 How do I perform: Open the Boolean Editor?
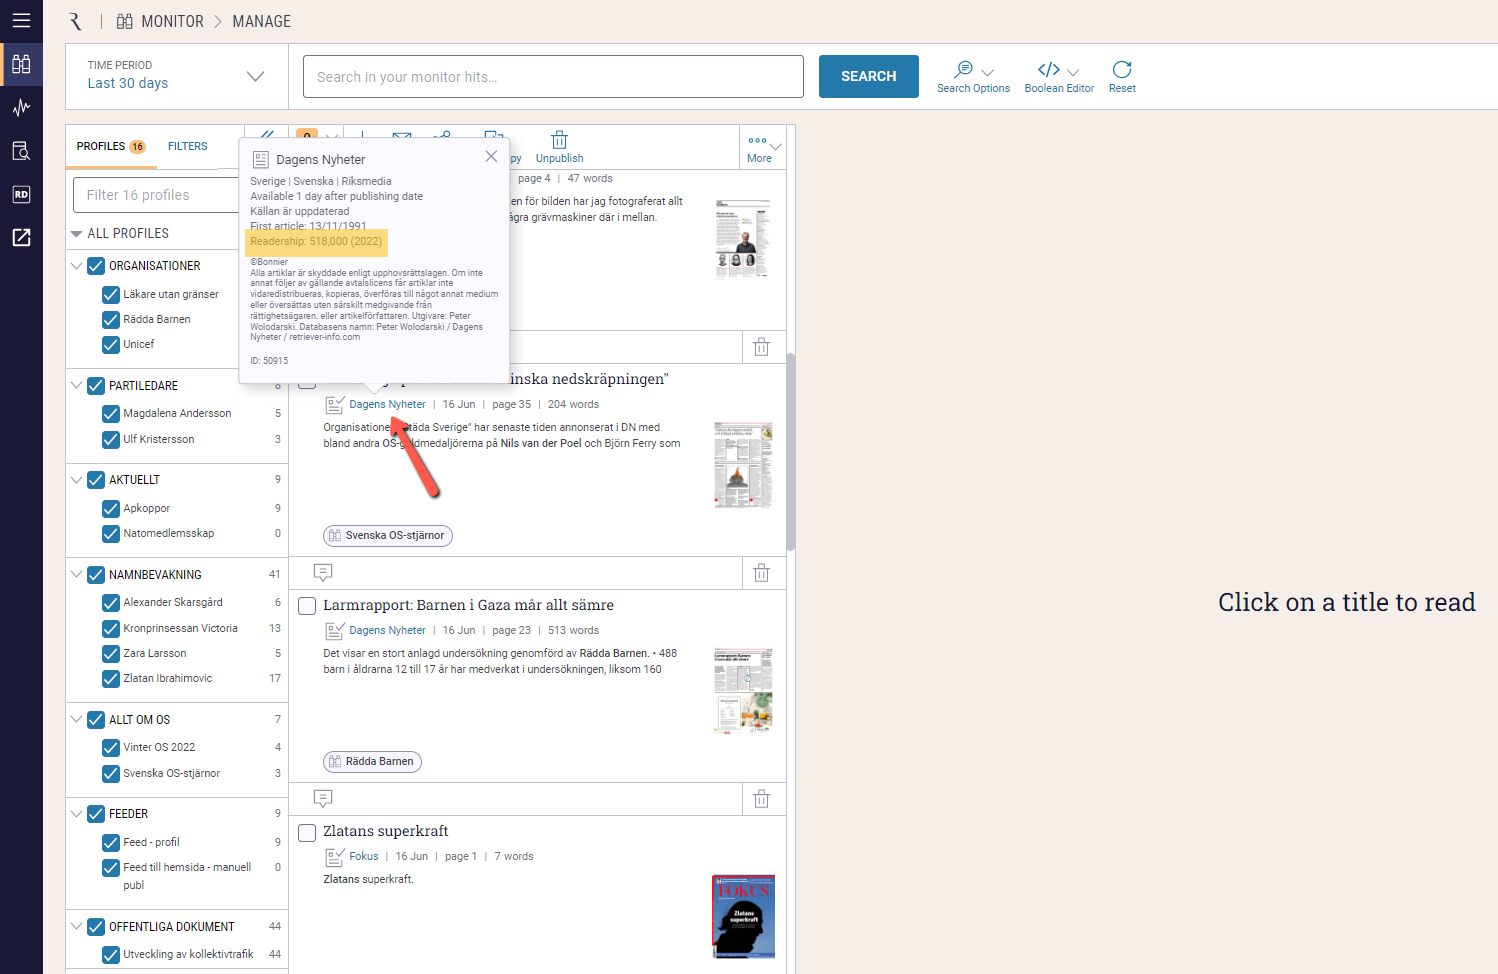click(x=1059, y=76)
